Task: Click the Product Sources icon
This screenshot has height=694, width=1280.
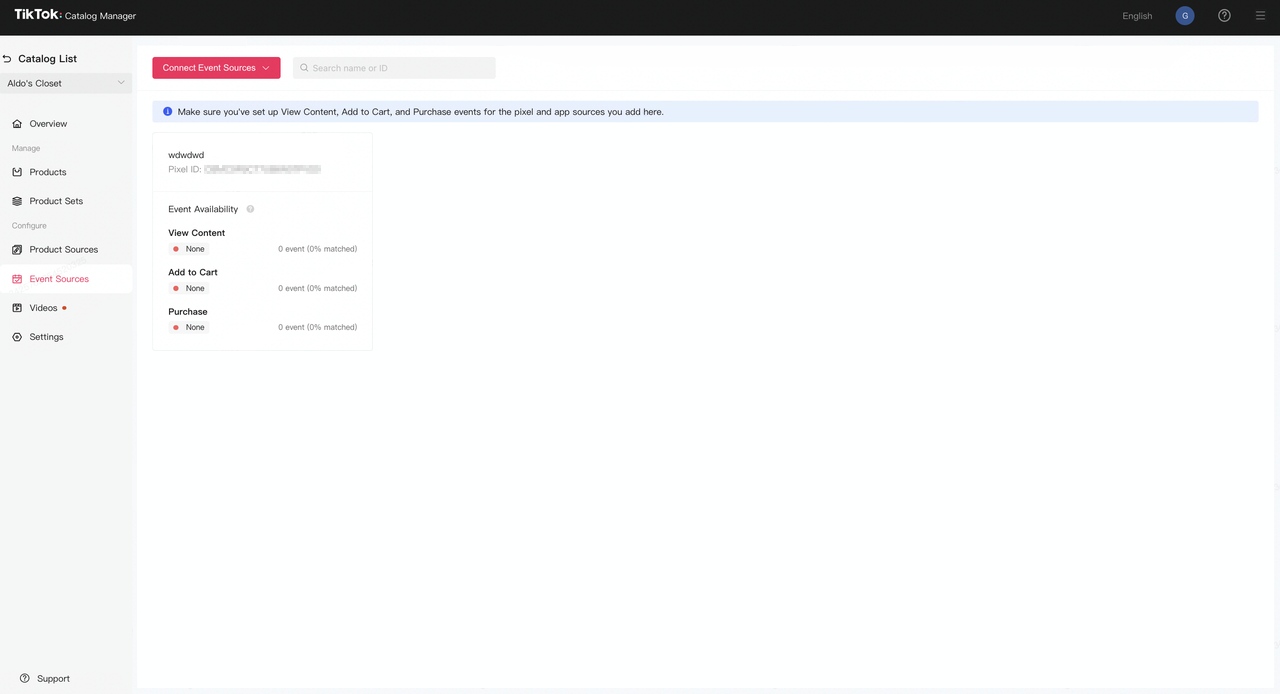Action: coord(17,250)
